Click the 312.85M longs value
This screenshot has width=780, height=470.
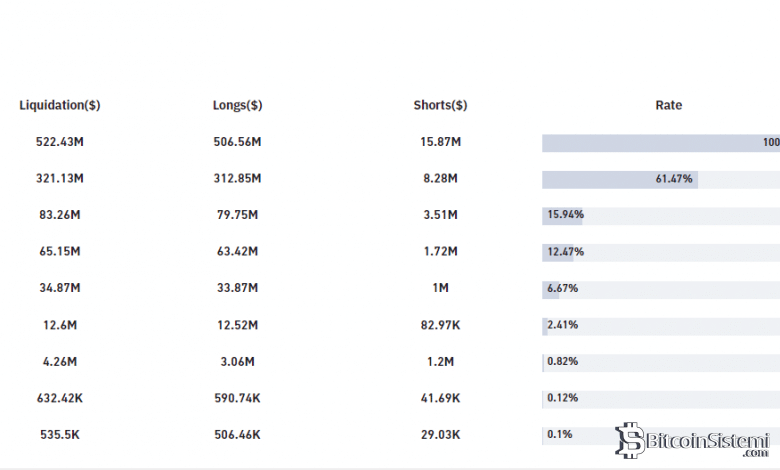point(237,179)
